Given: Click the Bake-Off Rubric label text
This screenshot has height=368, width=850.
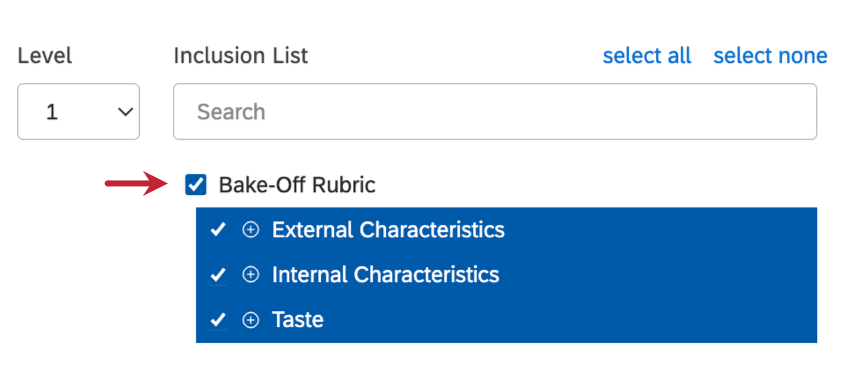Looking at the screenshot, I should 297,185.
